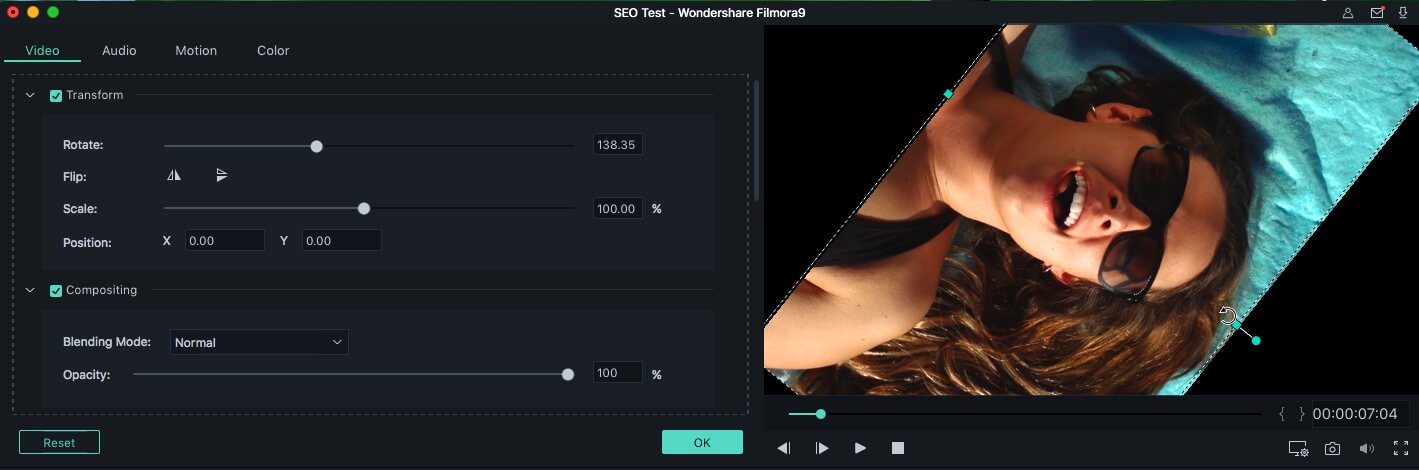Click the preview playhead scrubber
1419x470 pixels.
coord(821,414)
